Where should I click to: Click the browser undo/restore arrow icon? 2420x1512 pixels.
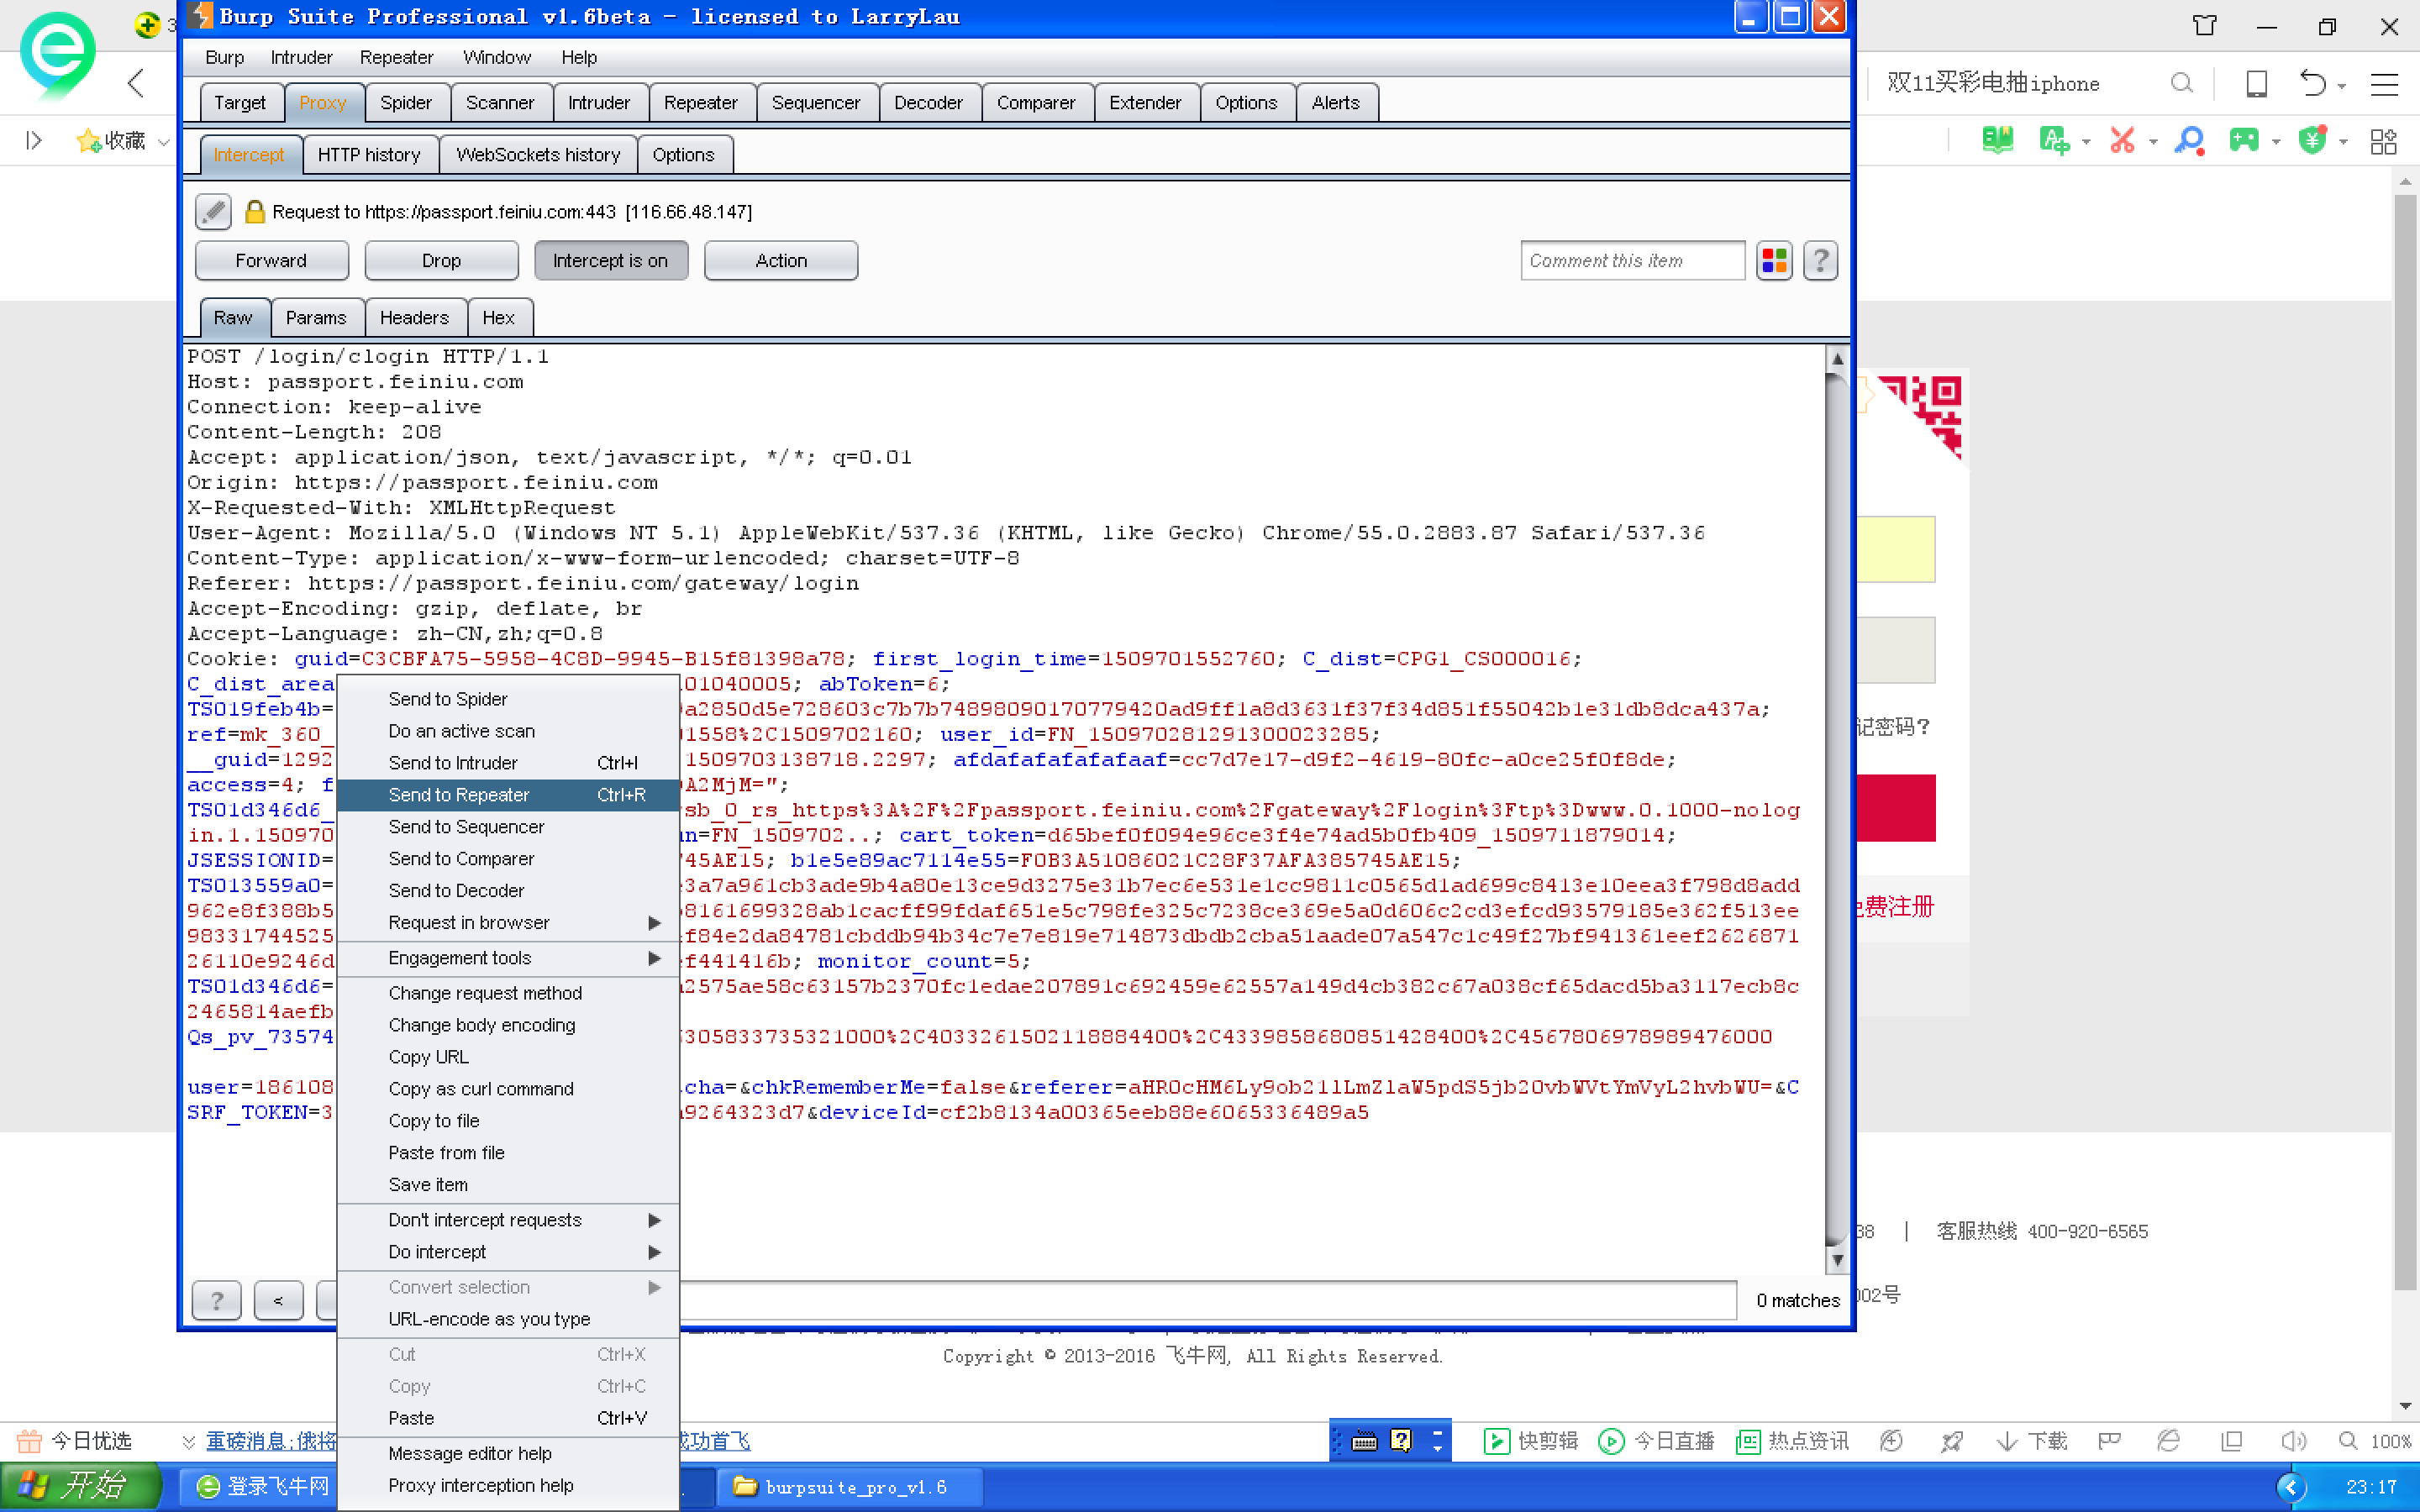pyautogui.click(x=2312, y=83)
